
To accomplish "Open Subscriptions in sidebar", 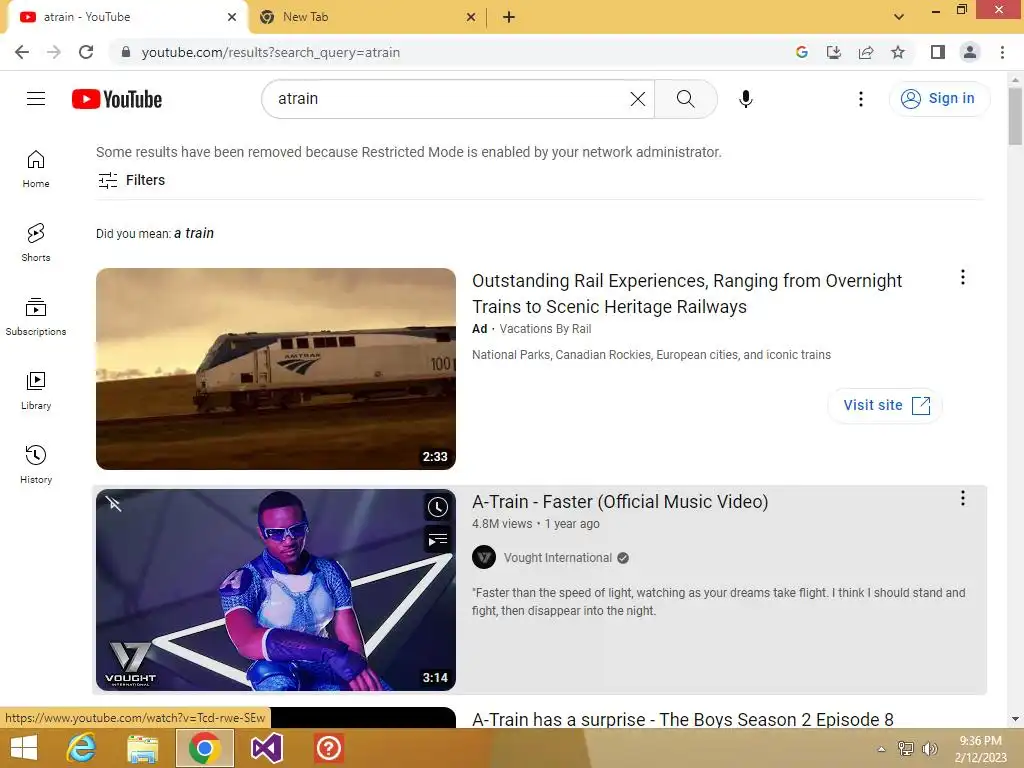I will 36,317.
